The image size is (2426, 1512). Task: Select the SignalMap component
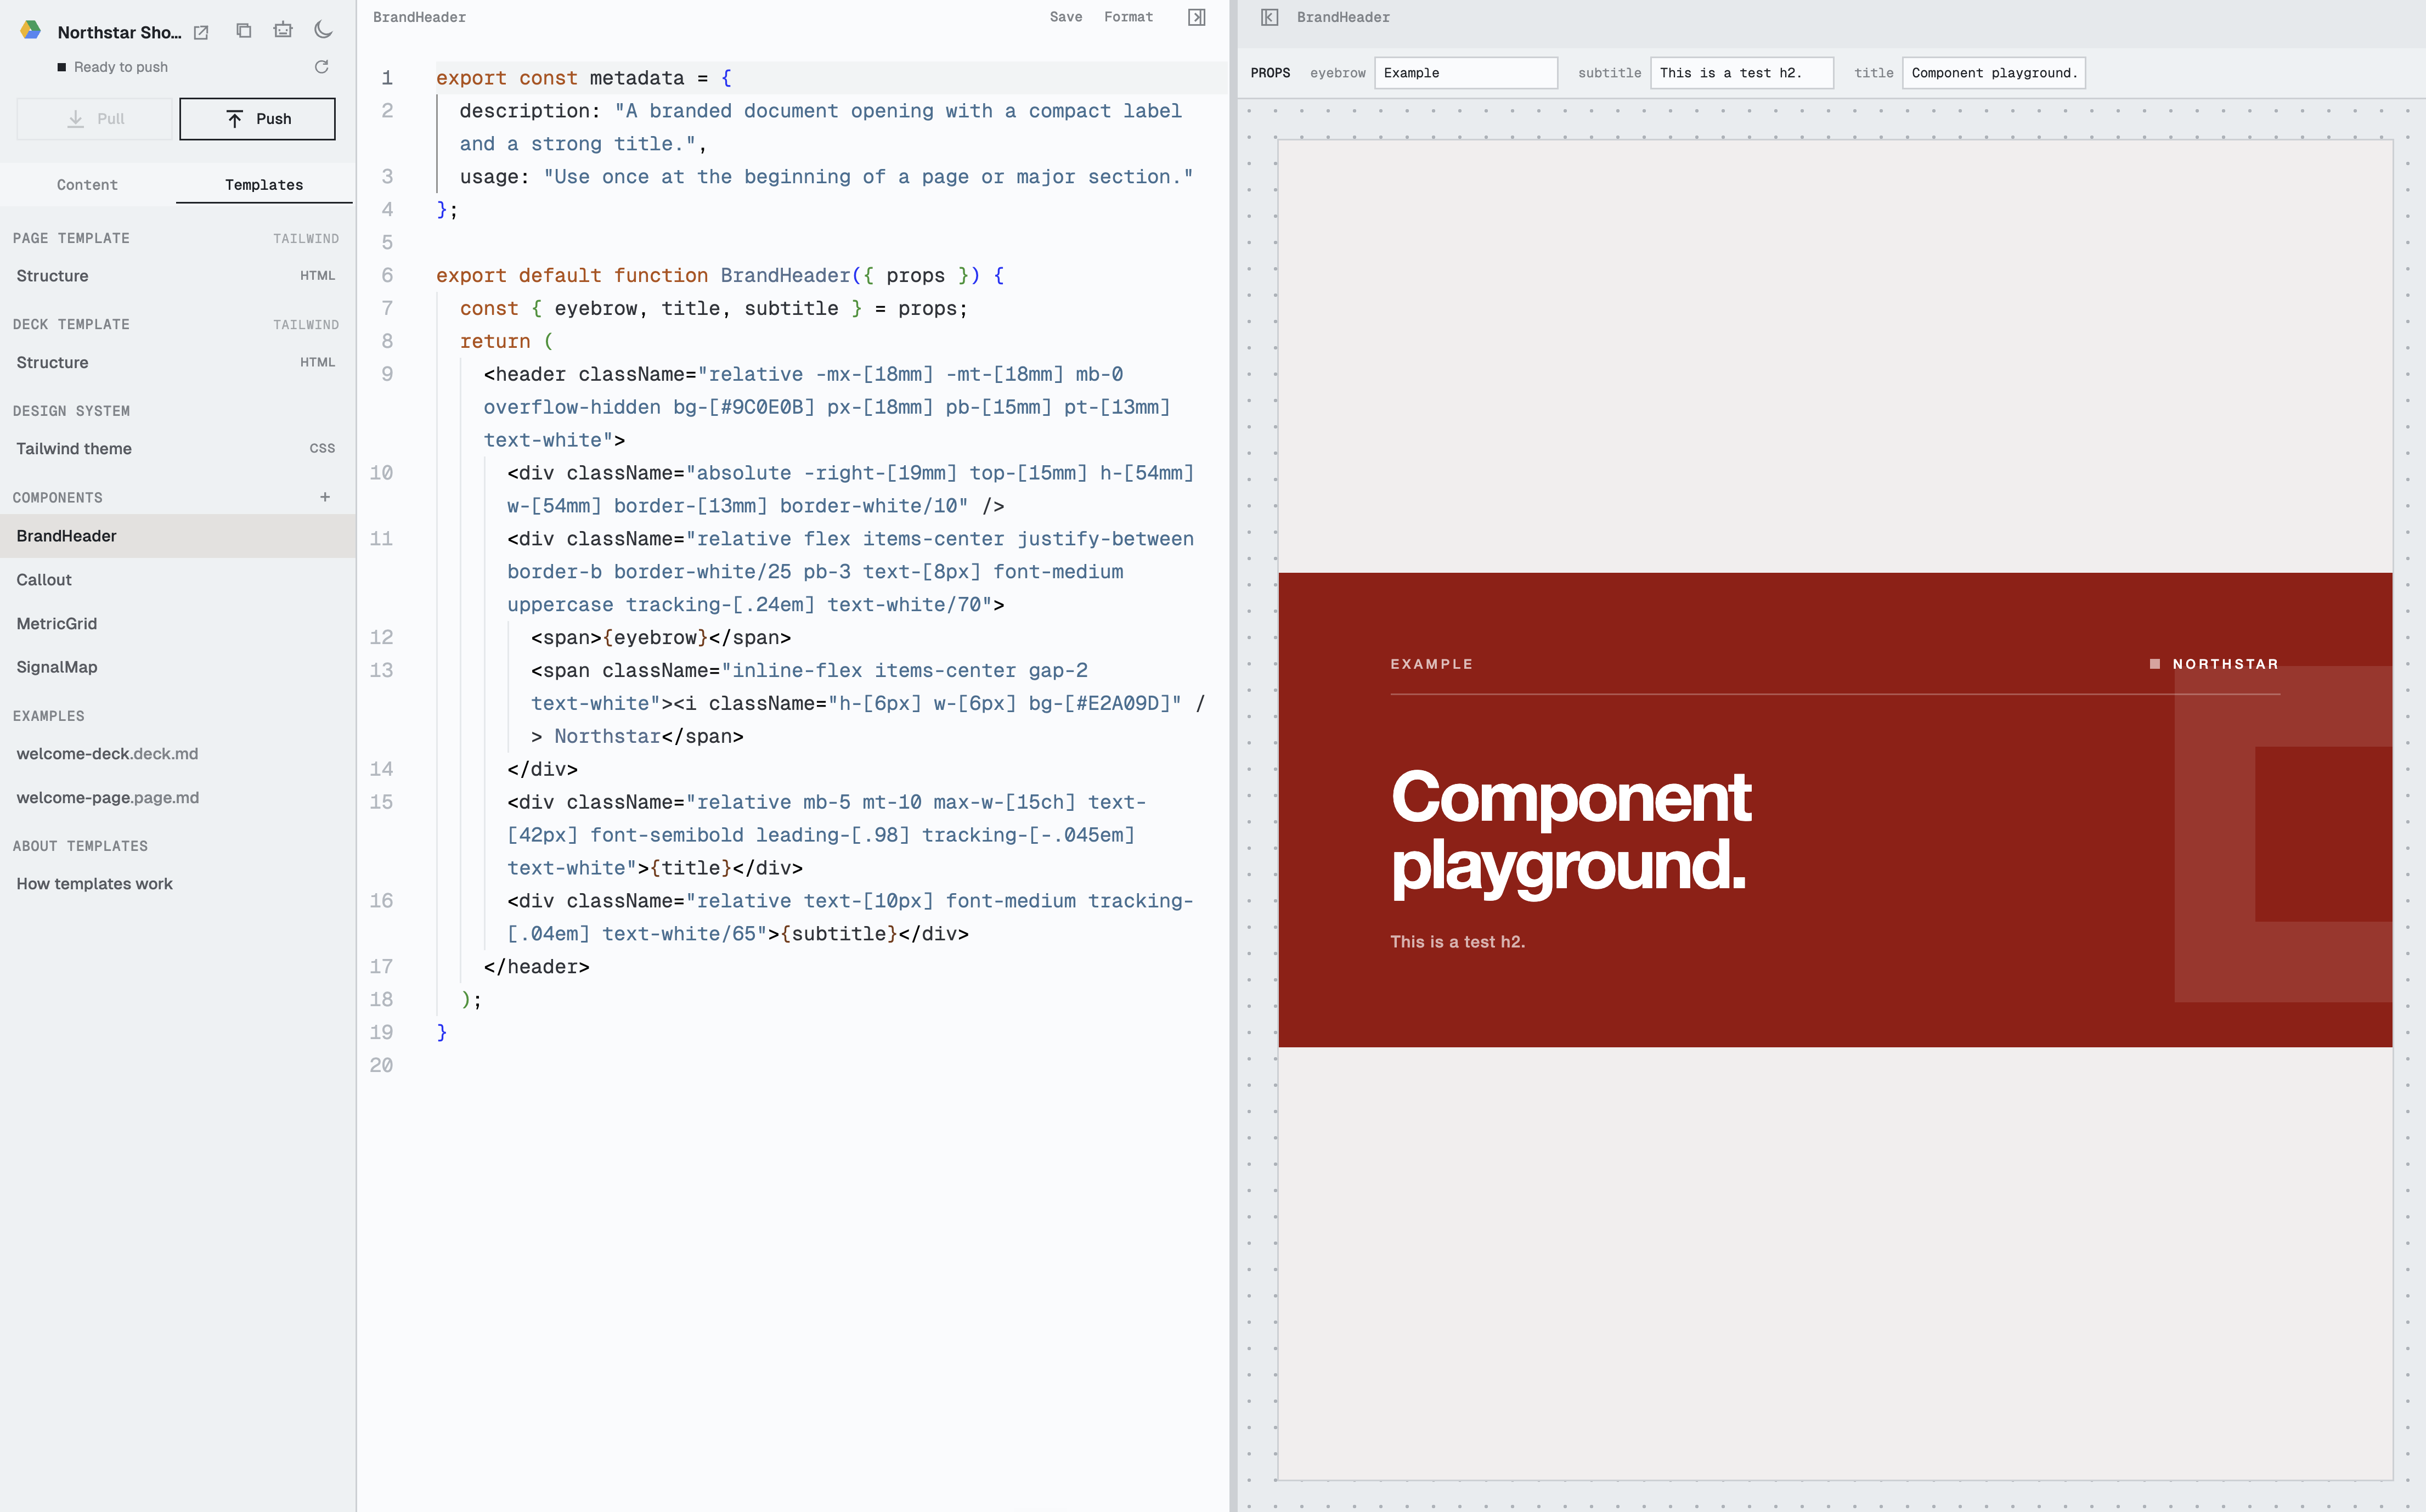(x=178, y=667)
